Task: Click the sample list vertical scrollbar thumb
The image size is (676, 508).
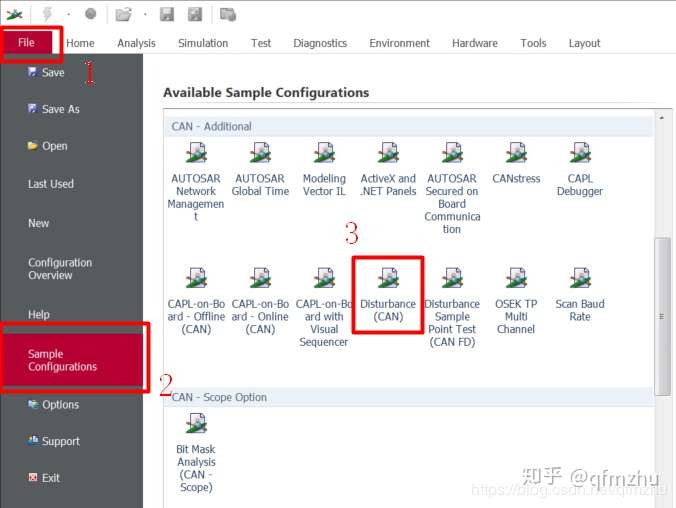Action: pos(662,316)
